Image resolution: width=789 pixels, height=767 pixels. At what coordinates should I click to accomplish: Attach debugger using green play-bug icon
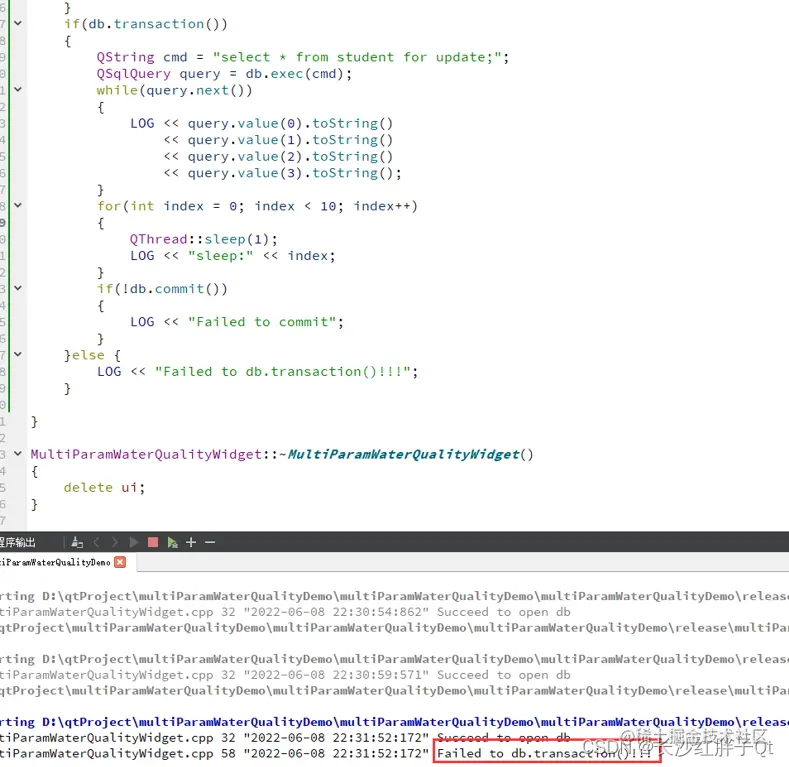pyautogui.click(x=173, y=542)
